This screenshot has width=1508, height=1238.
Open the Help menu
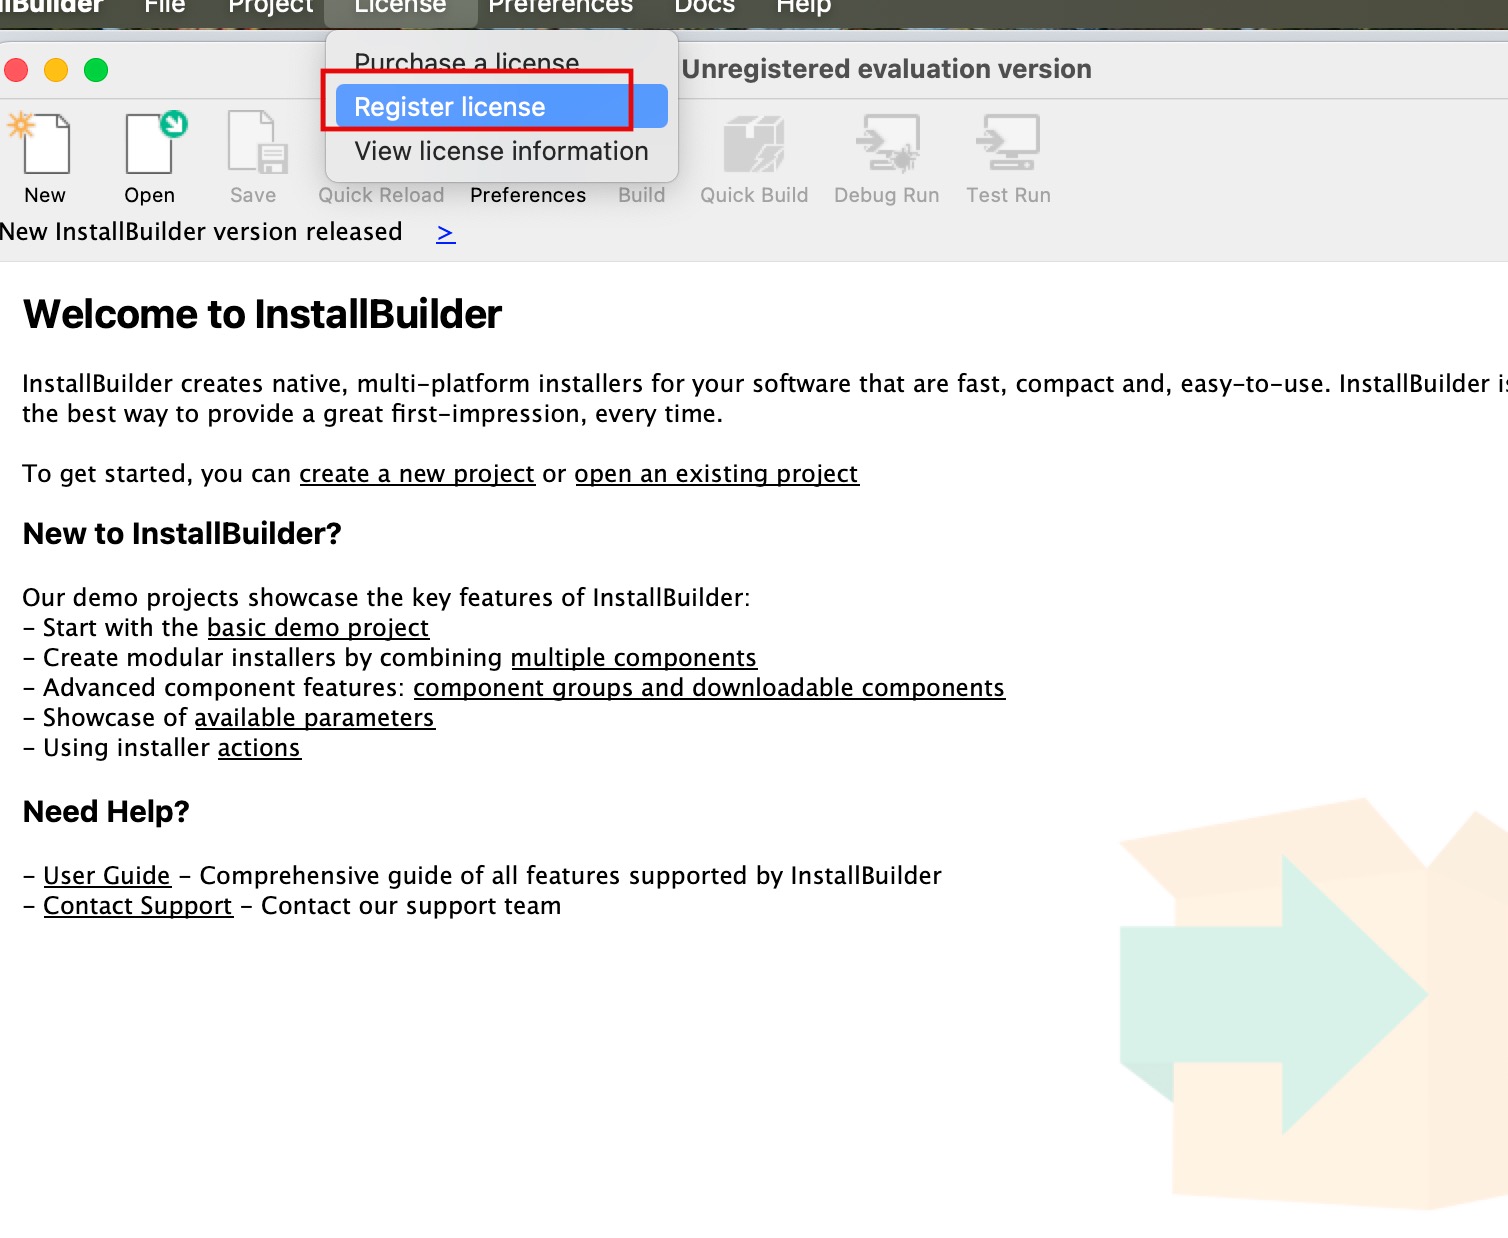(x=803, y=7)
